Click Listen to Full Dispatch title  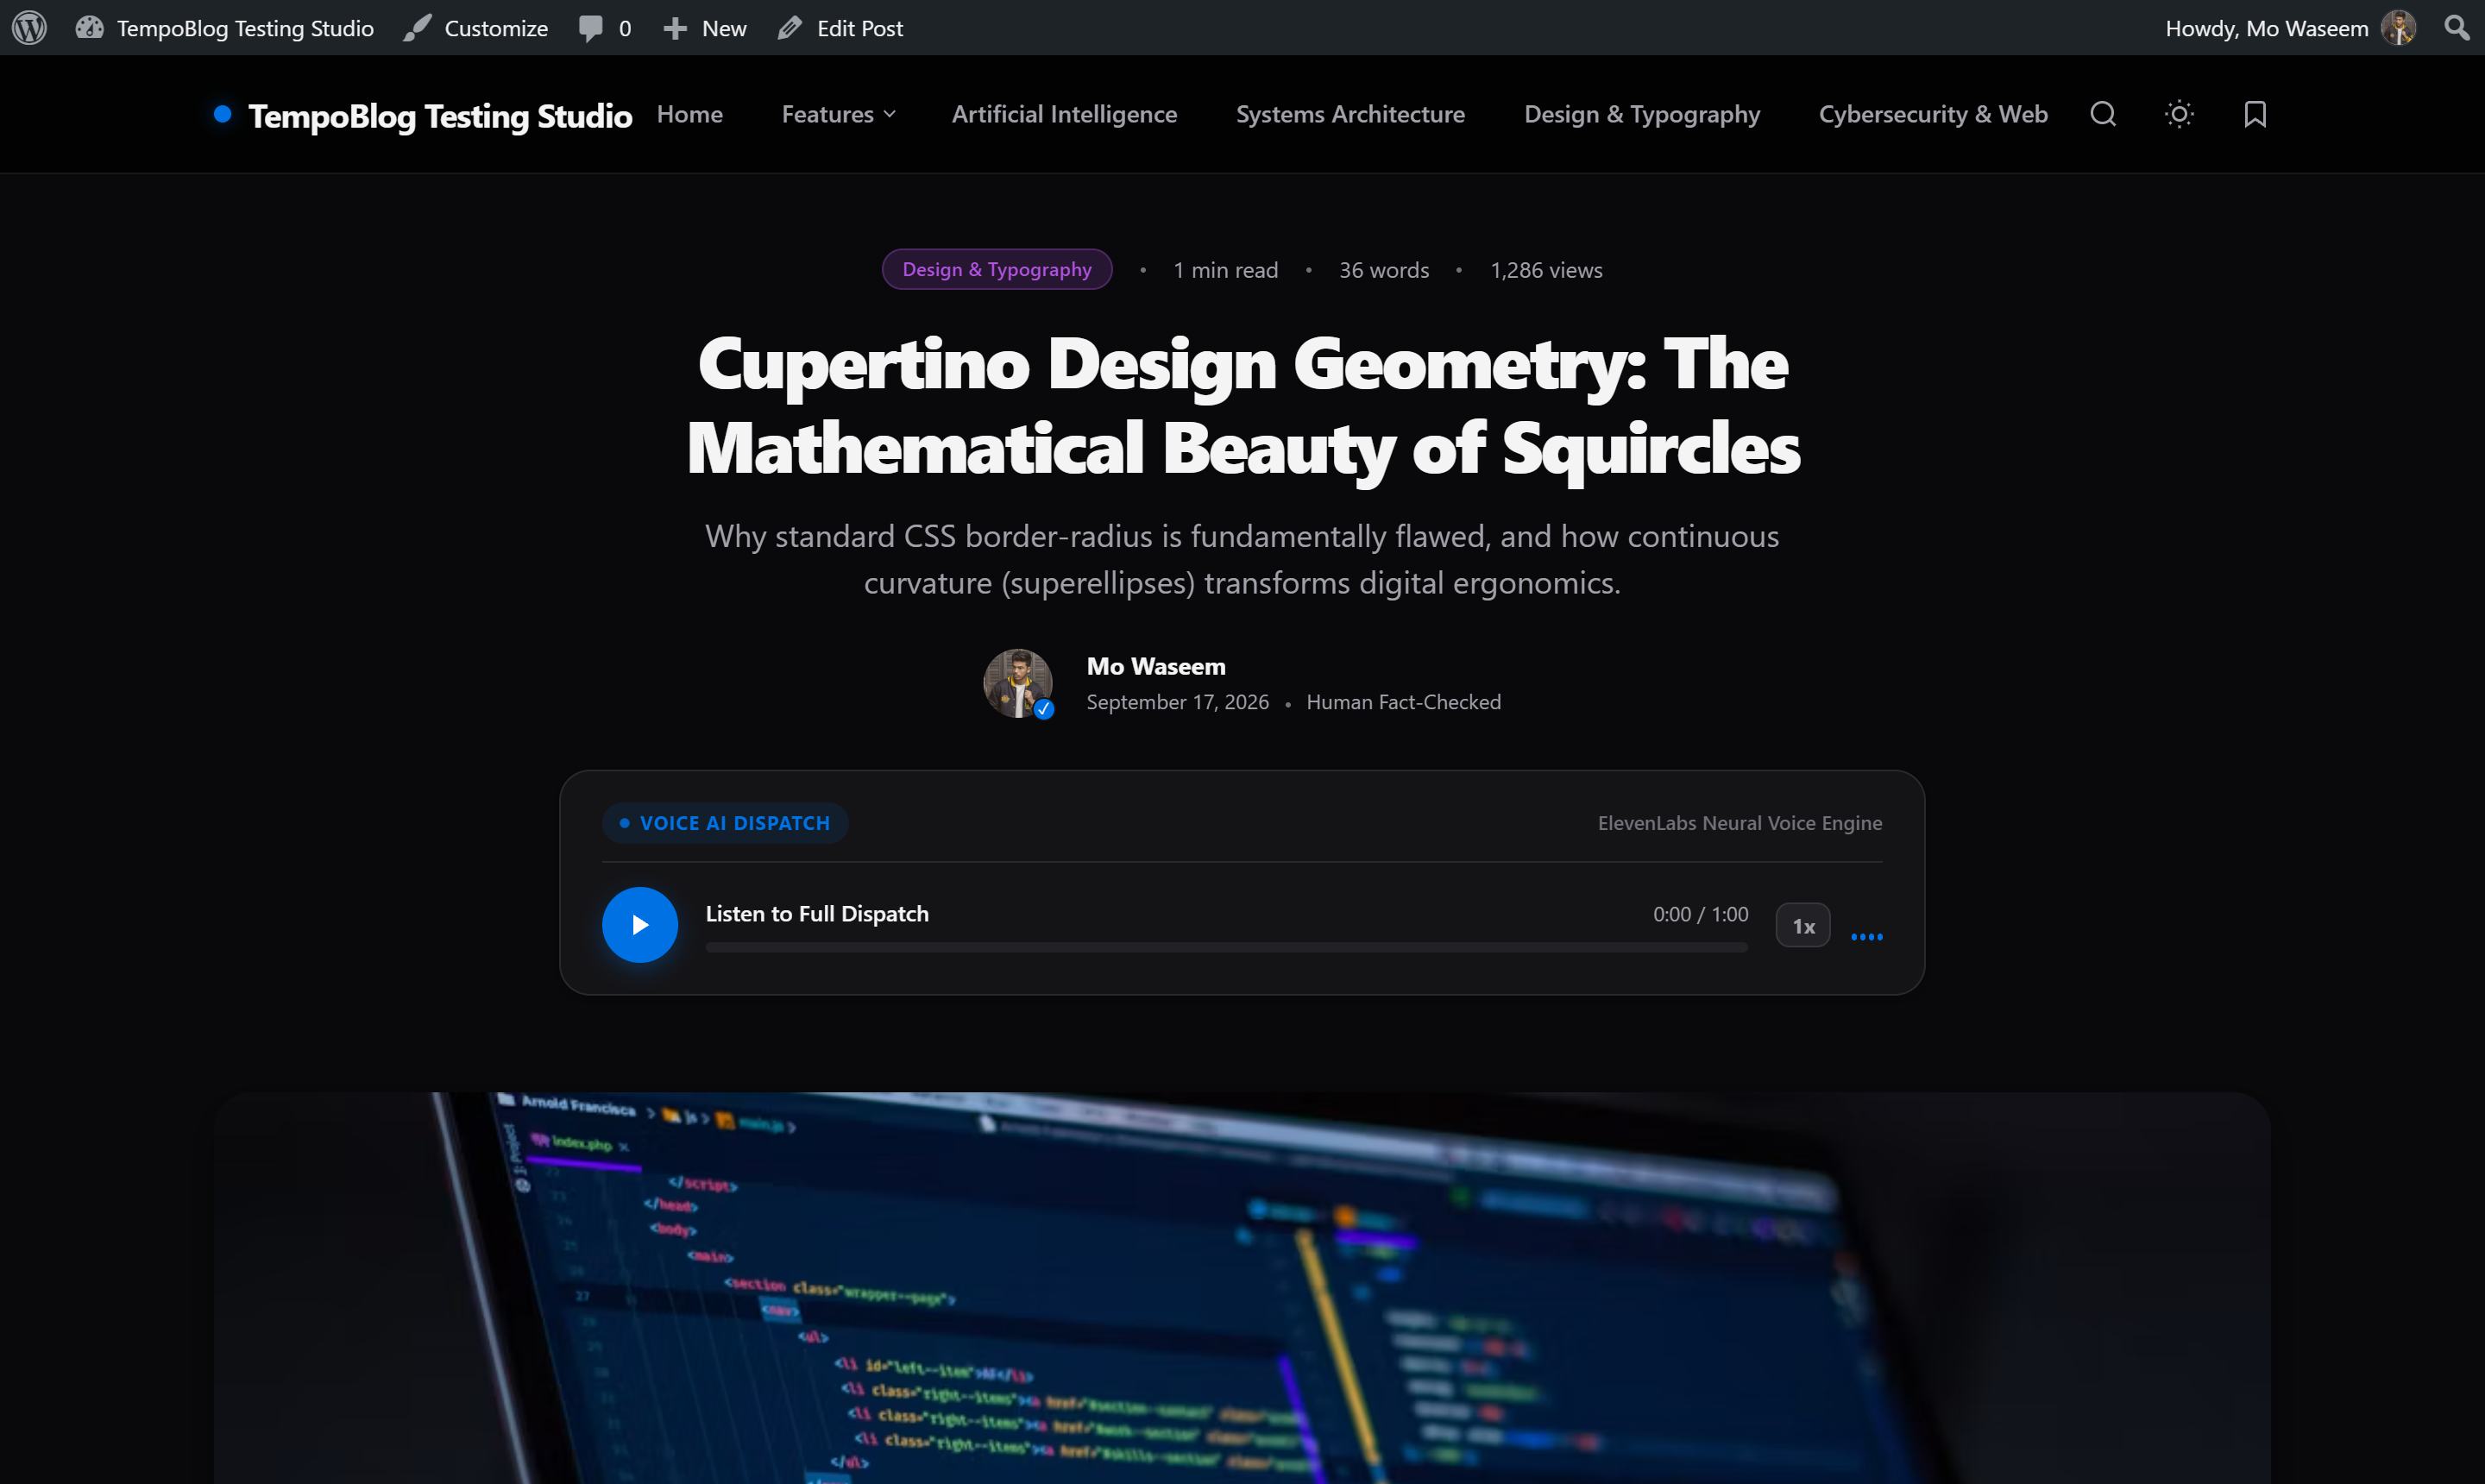(817, 914)
